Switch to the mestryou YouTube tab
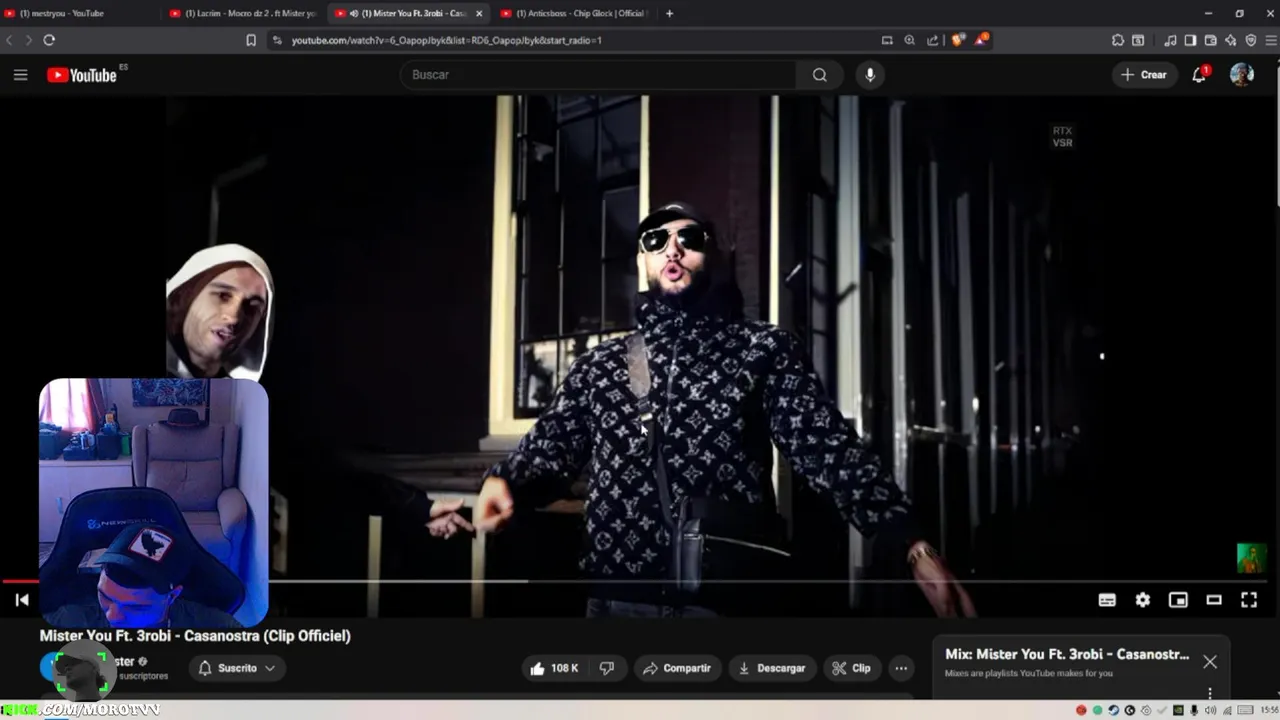This screenshot has height=720, width=1280. tap(78, 13)
